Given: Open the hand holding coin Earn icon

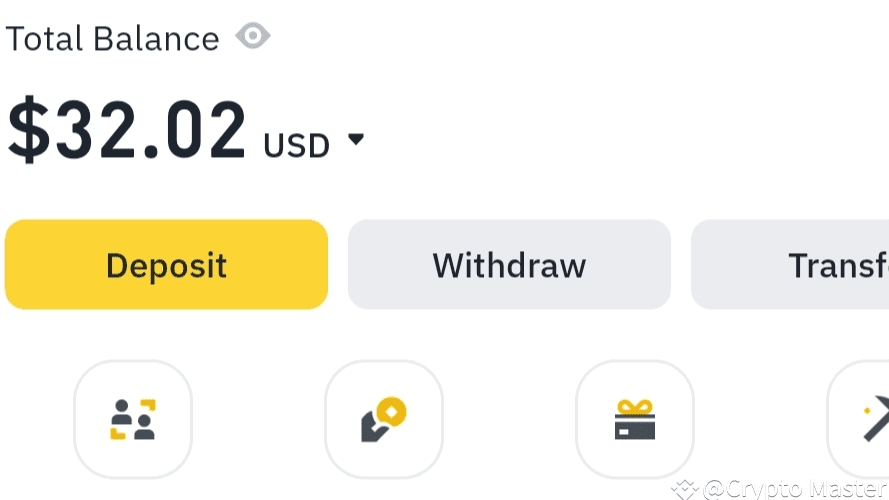Looking at the screenshot, I should pos(384,420).
